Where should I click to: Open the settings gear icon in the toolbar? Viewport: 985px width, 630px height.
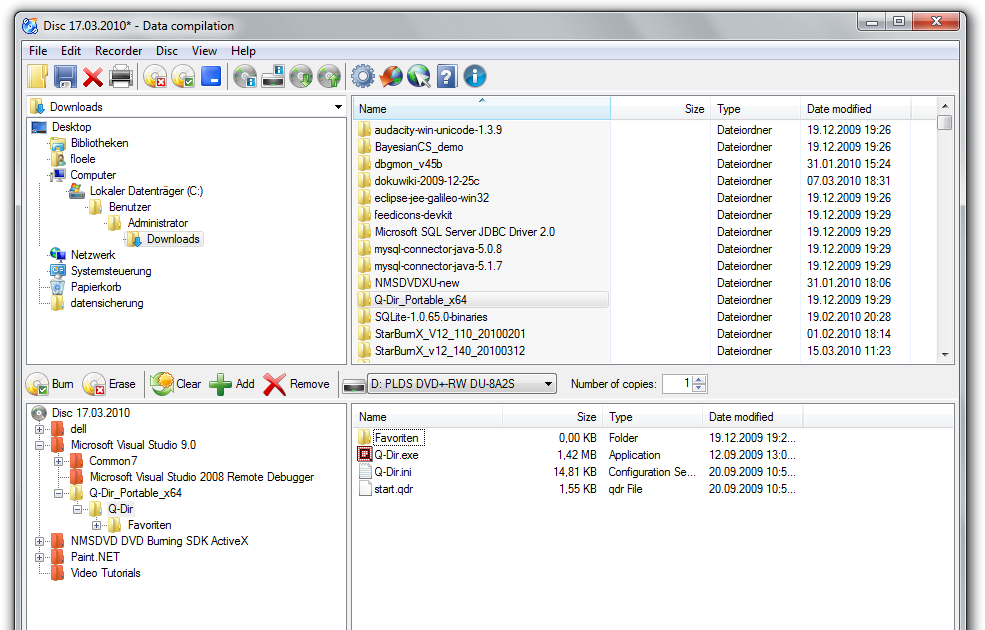(363, 75)
